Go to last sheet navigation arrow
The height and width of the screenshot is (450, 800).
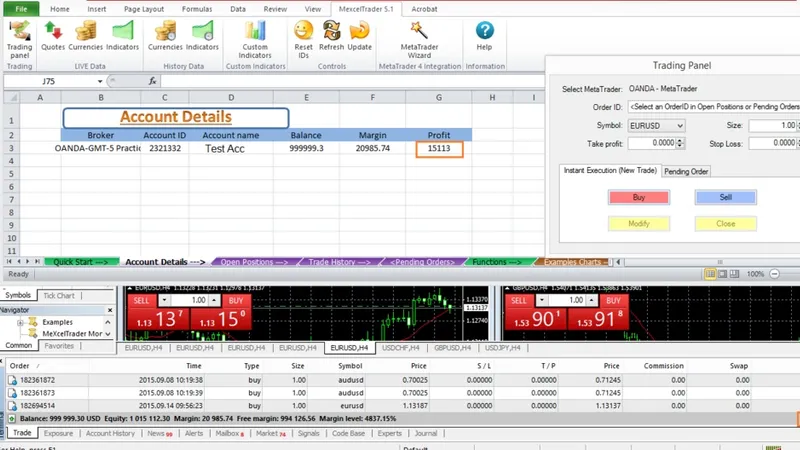click(37, 261)
